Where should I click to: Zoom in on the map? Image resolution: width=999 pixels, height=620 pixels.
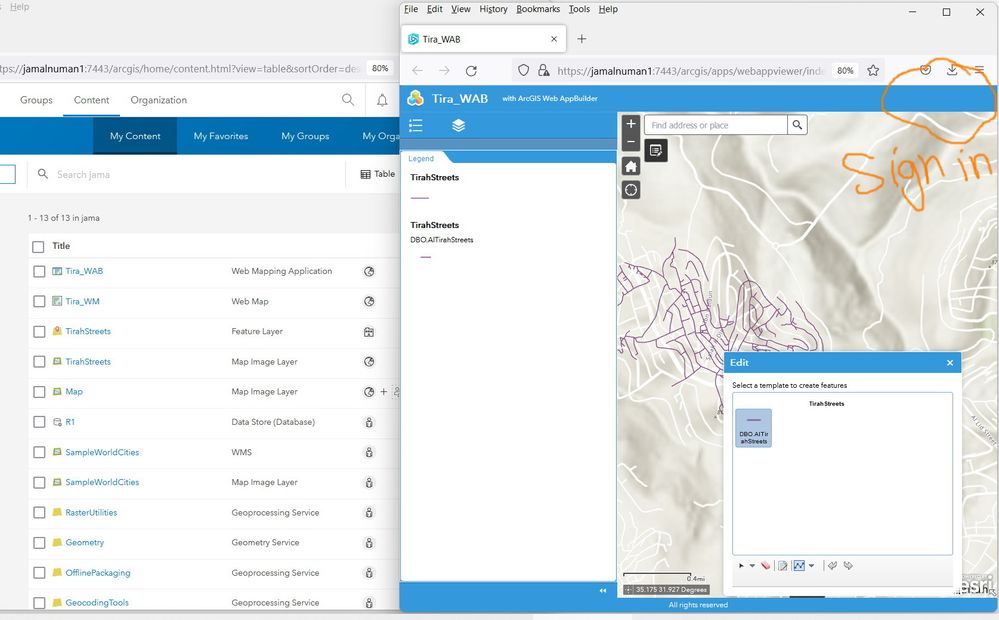(x=631, y=124)
